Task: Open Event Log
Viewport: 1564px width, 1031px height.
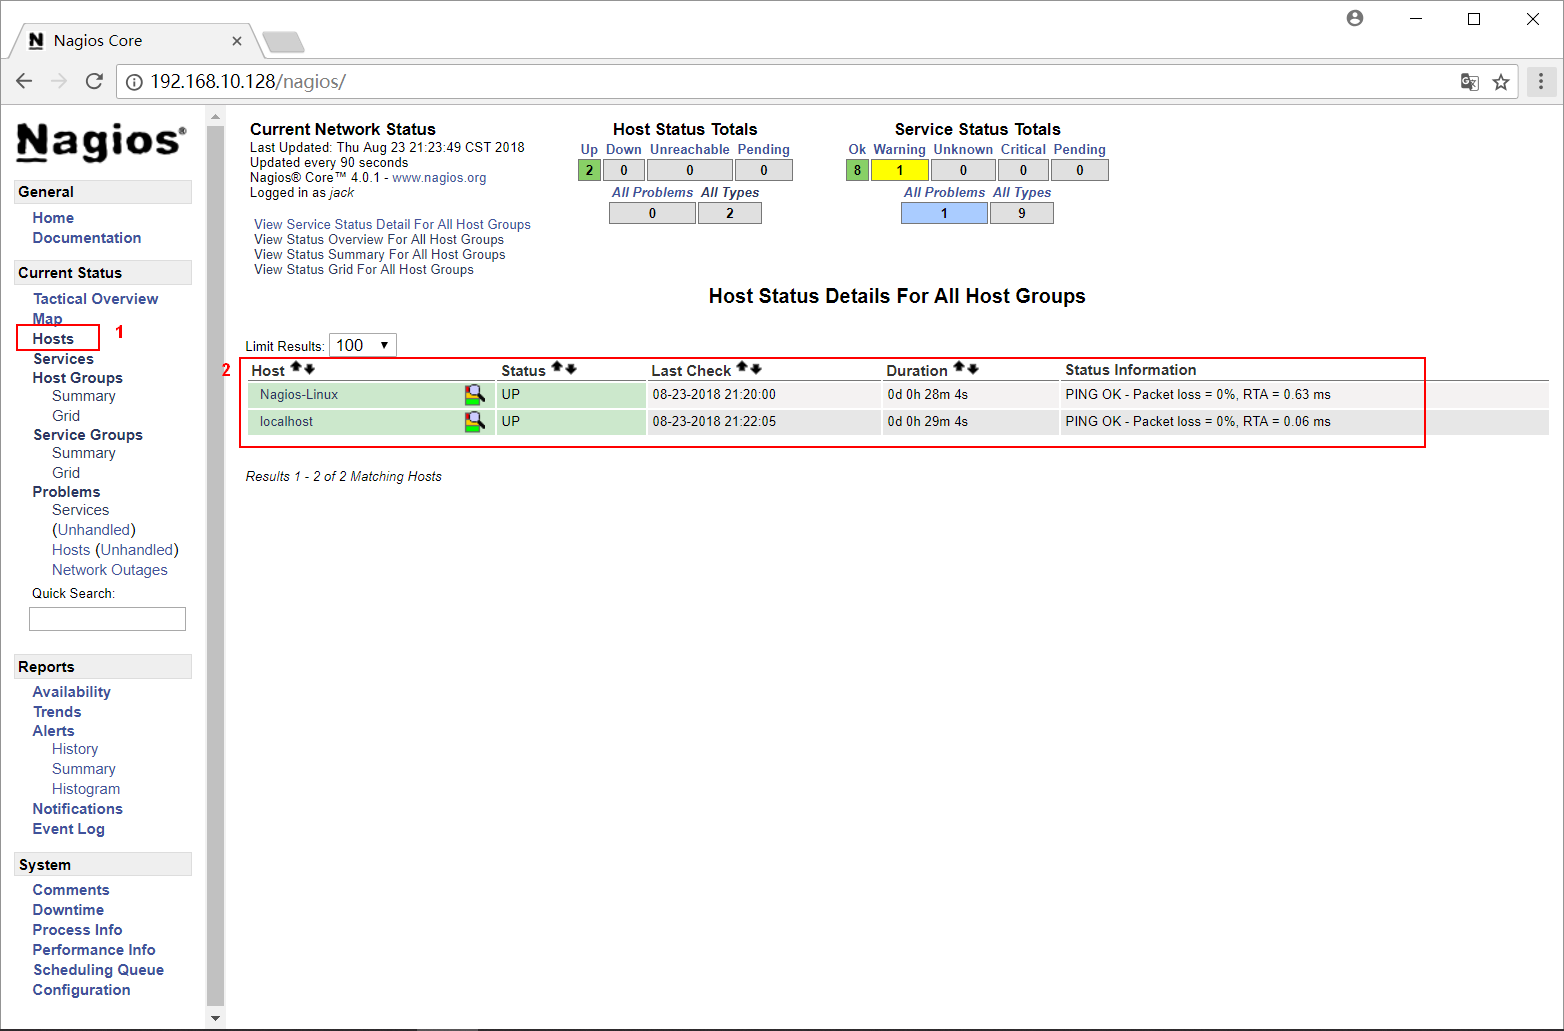Action: pos(68,829)
